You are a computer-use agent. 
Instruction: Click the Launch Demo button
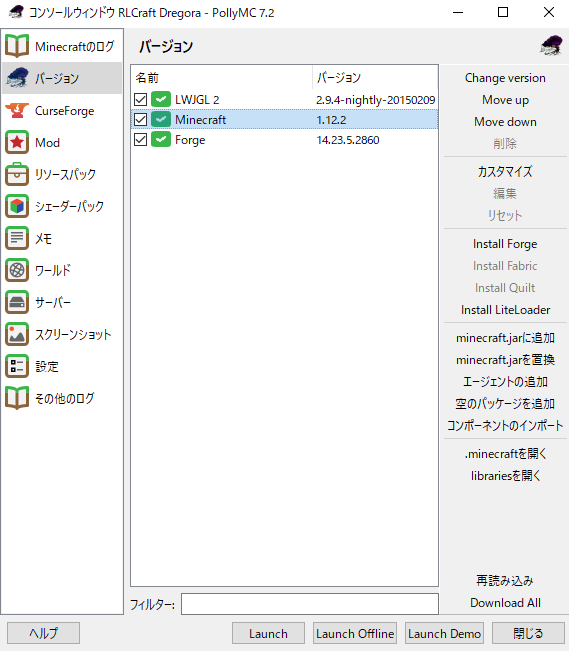[x=444, y=633]
